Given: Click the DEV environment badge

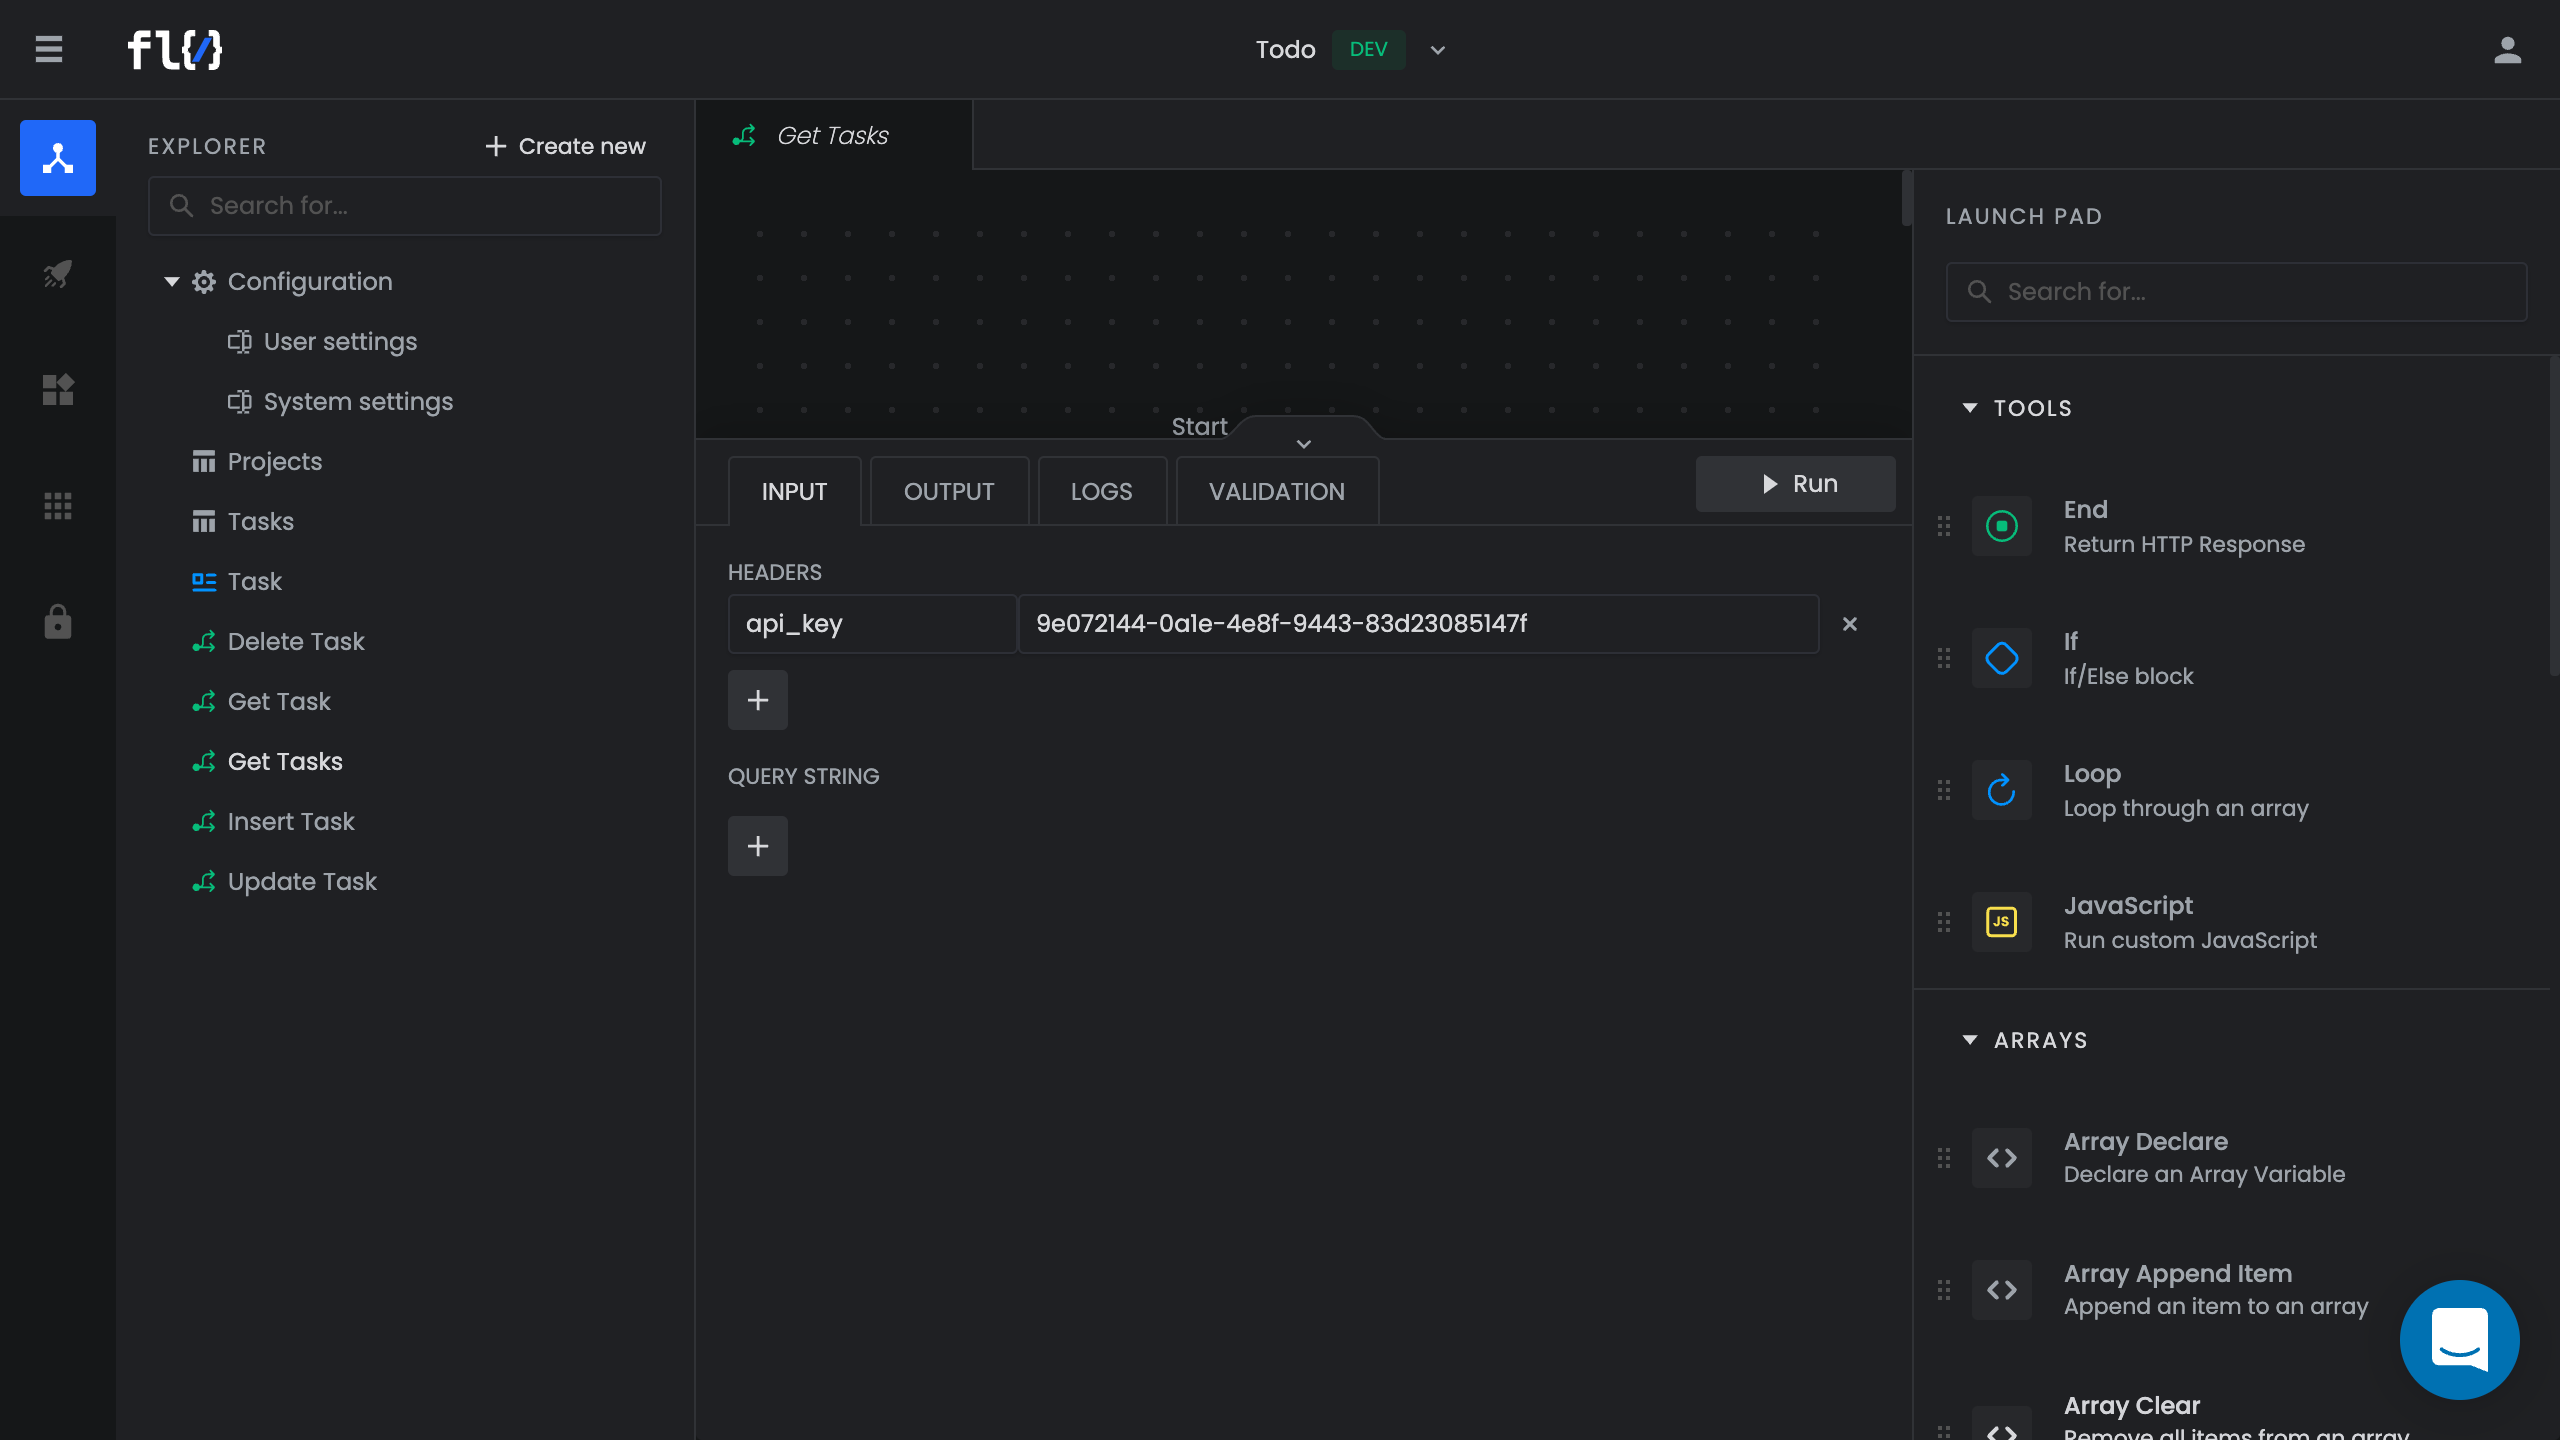Looking at the screenshot, I should [x=1368, y=50].
